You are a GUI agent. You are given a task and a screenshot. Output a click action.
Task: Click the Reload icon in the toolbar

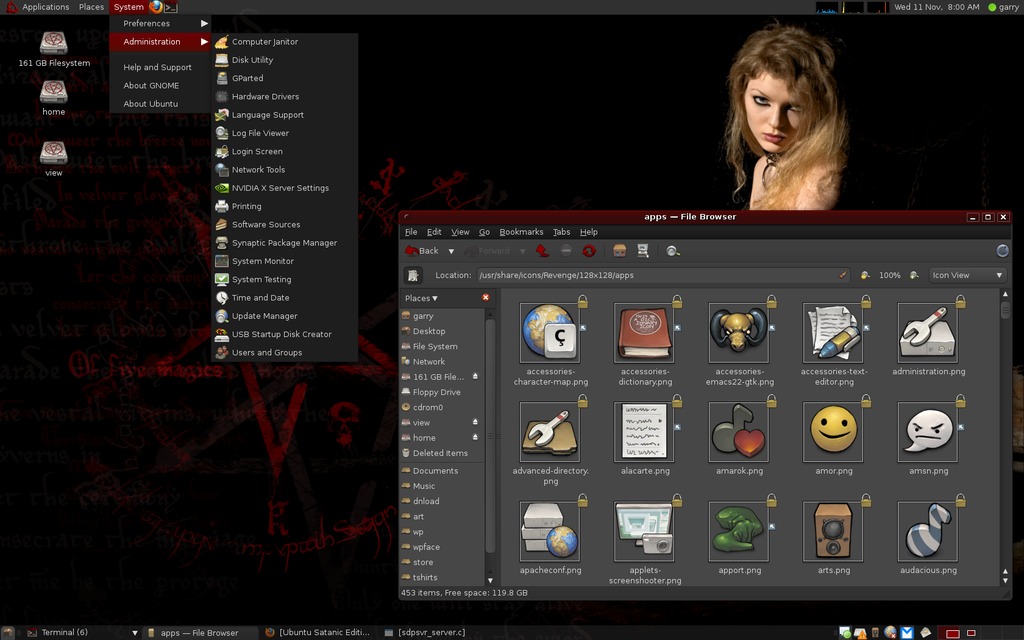pyautogui.click(x=587, y=251)
